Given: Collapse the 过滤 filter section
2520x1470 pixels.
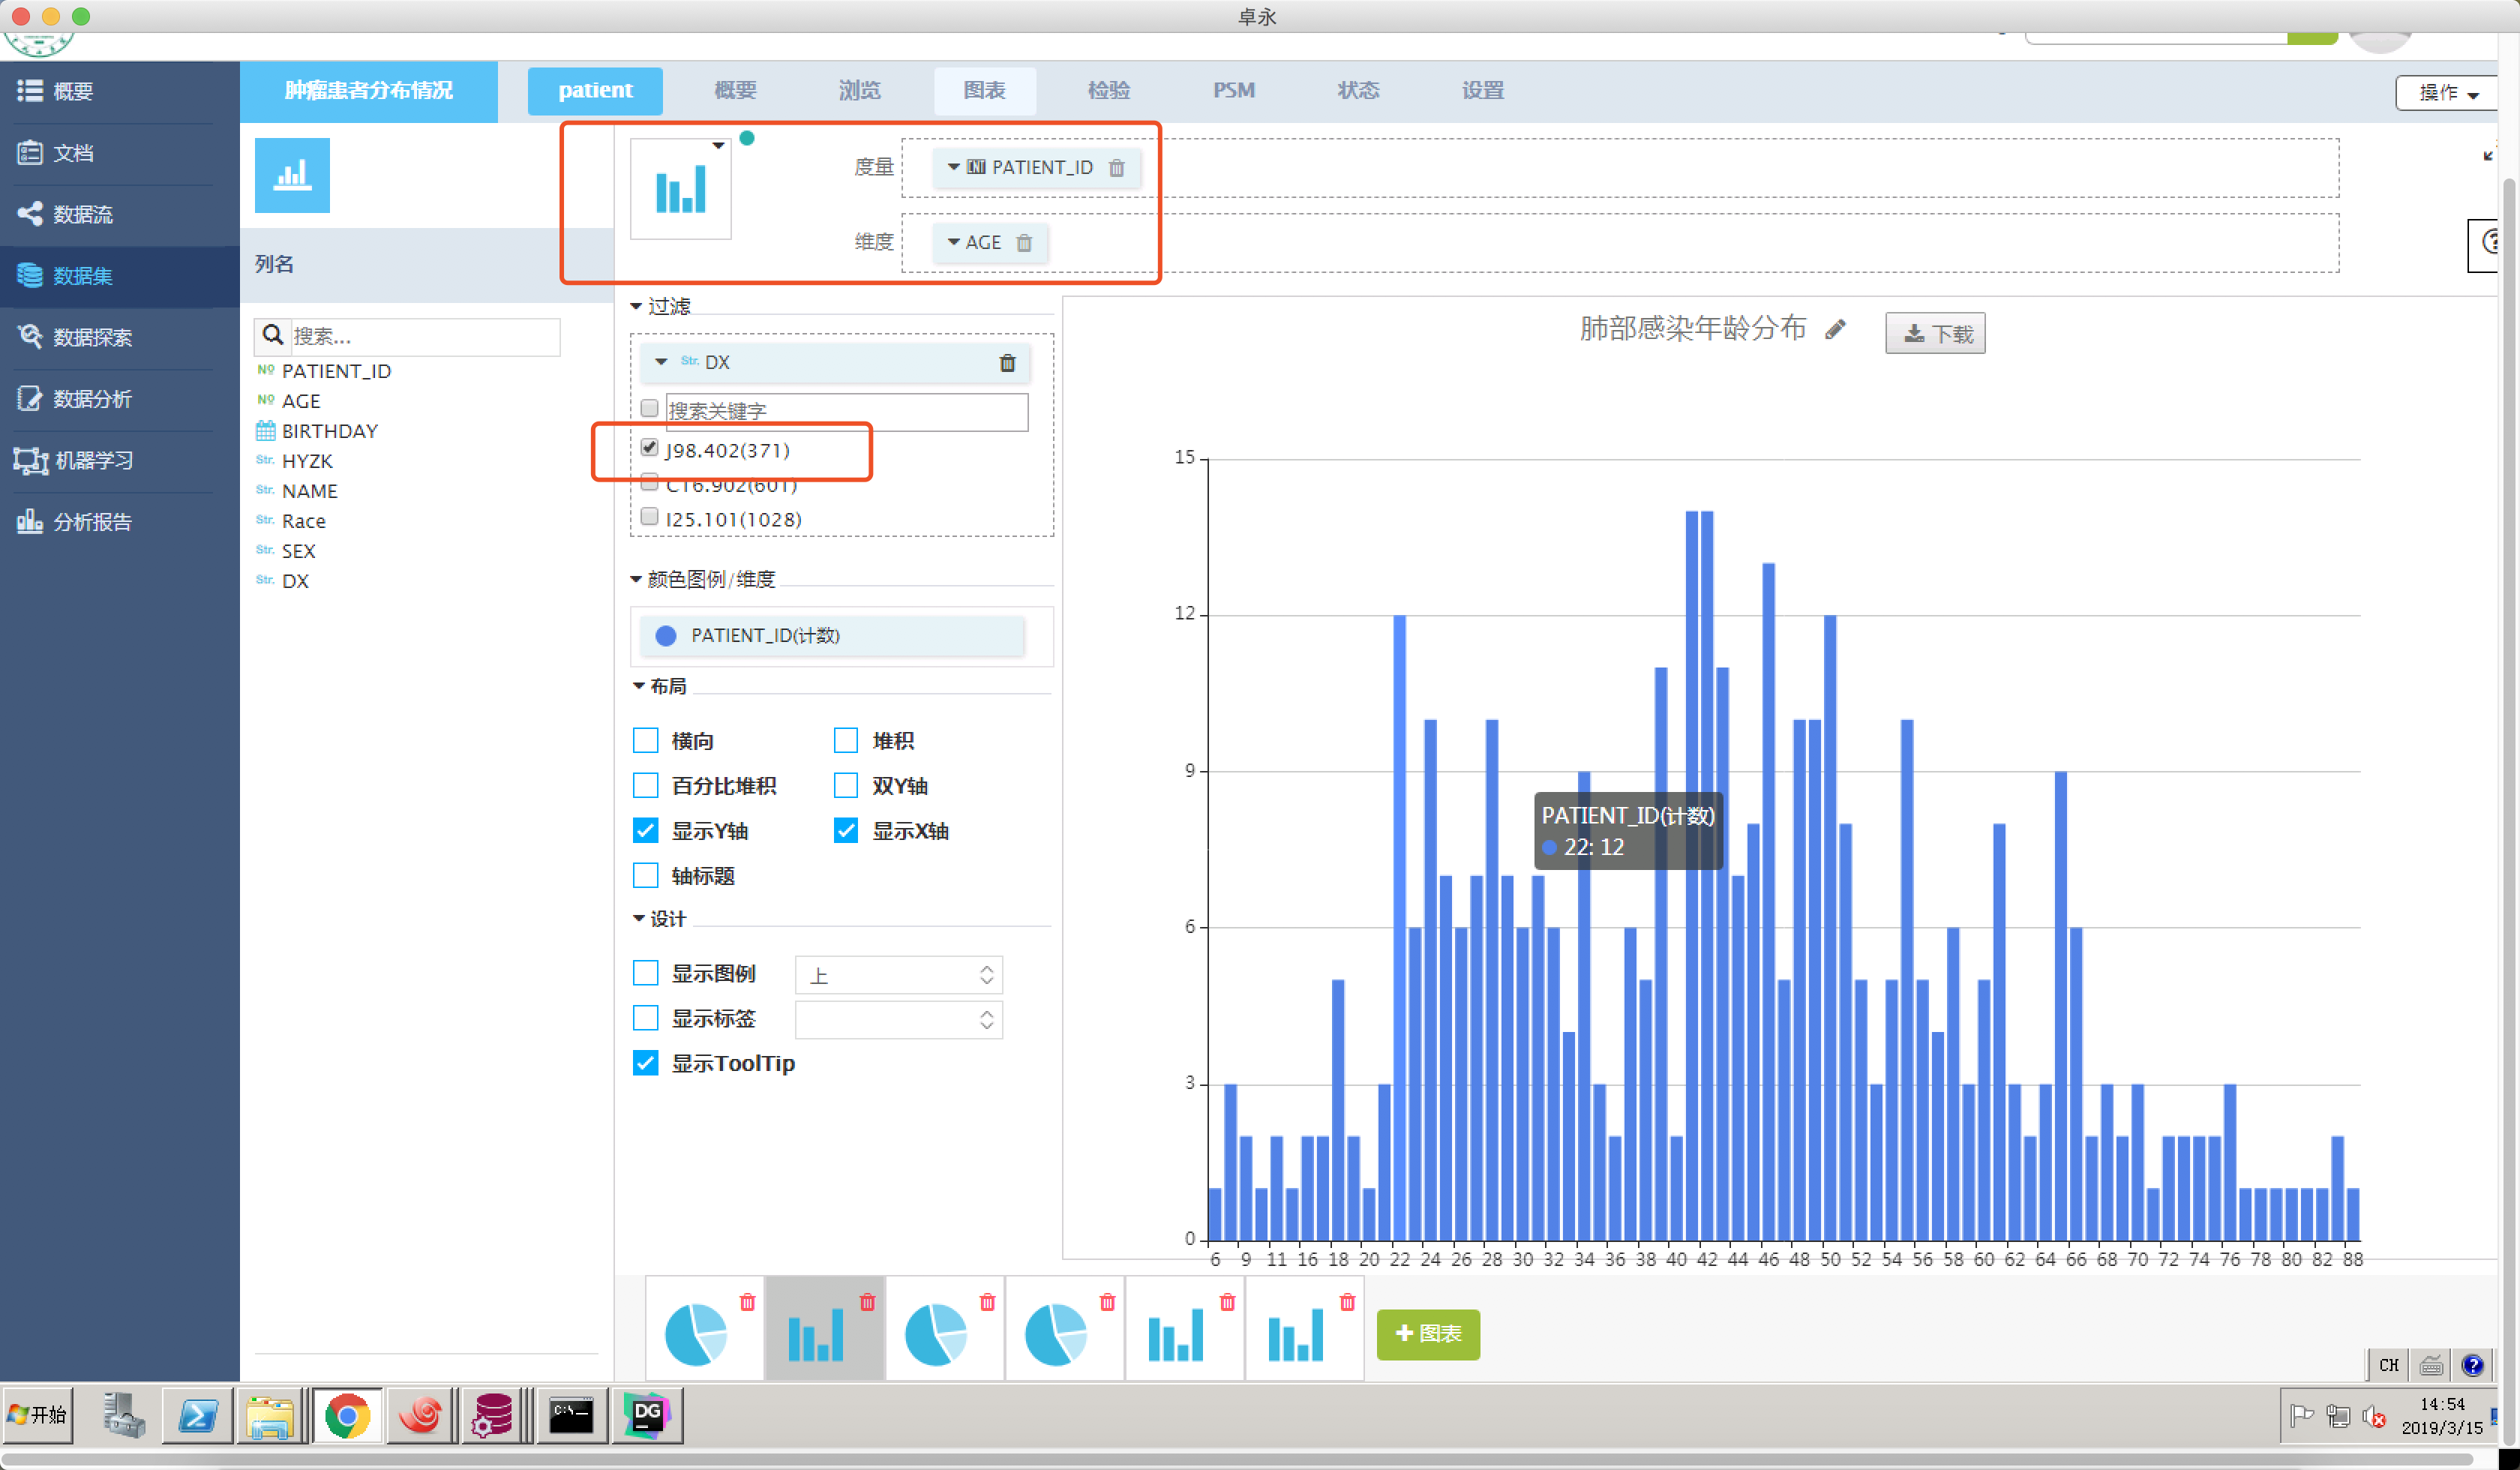Looking at the screenshot, I should [636, 307].
